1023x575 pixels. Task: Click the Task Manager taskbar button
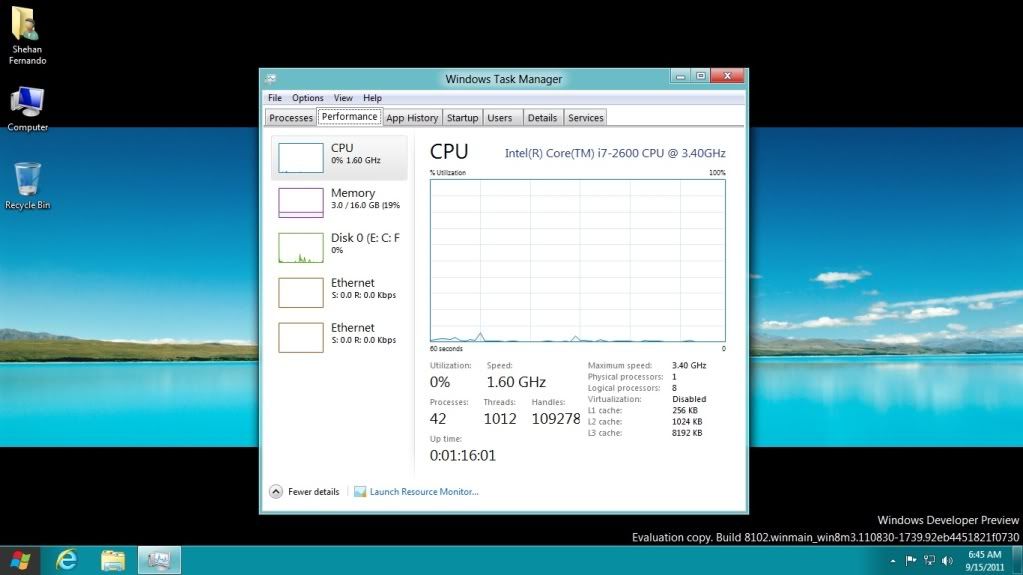(159, 560)
